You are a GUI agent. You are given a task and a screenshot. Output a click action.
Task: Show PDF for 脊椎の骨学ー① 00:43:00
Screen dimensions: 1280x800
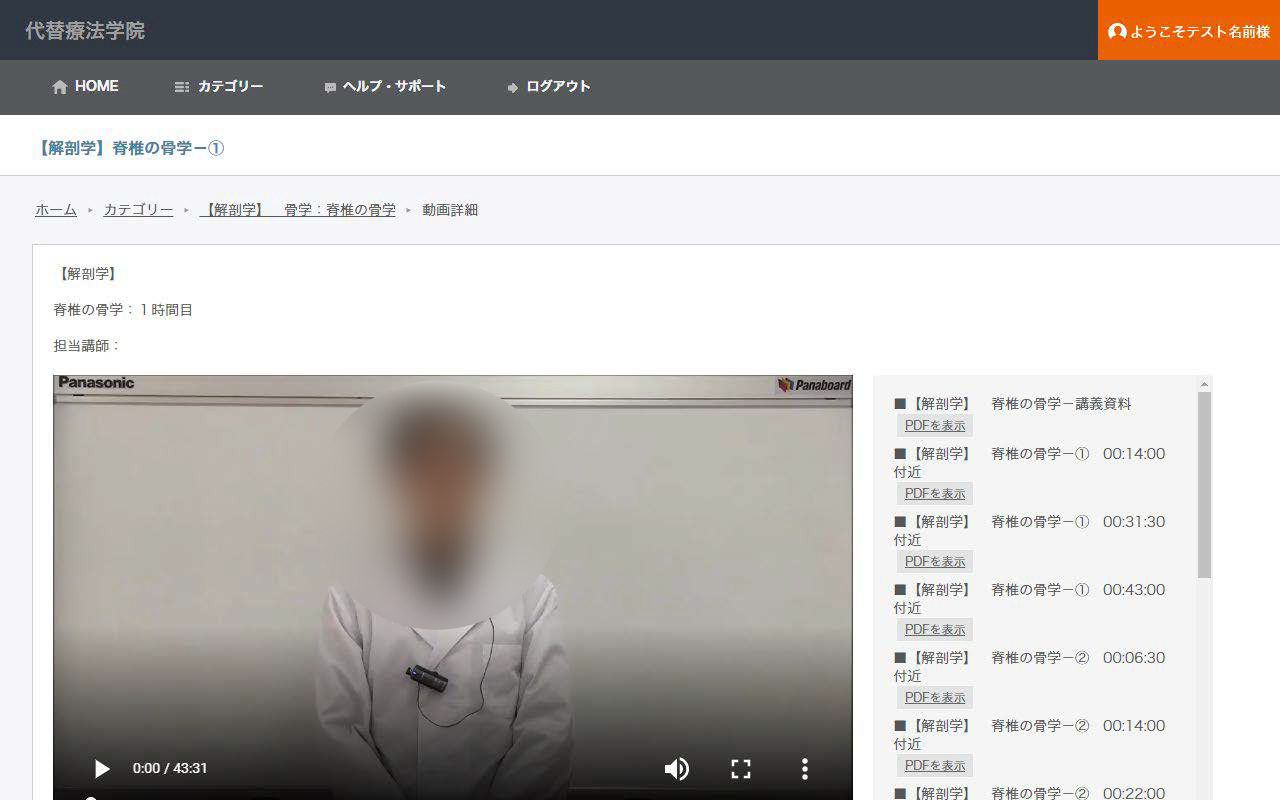coord(935,629)
